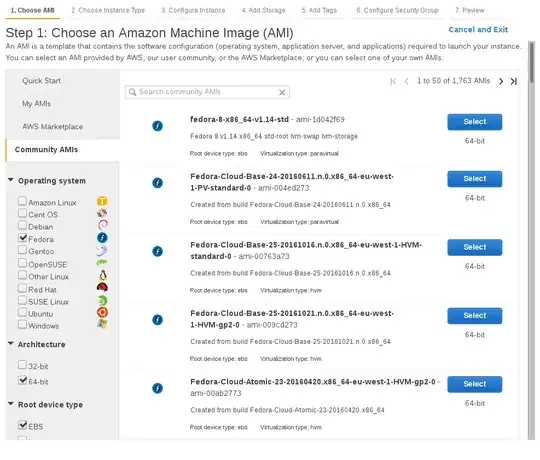Click Fedora icon for Fedora-Cloud-Base-25-20161021 AMI
This screenshot has height=460, width=540.
click(157, 320)
